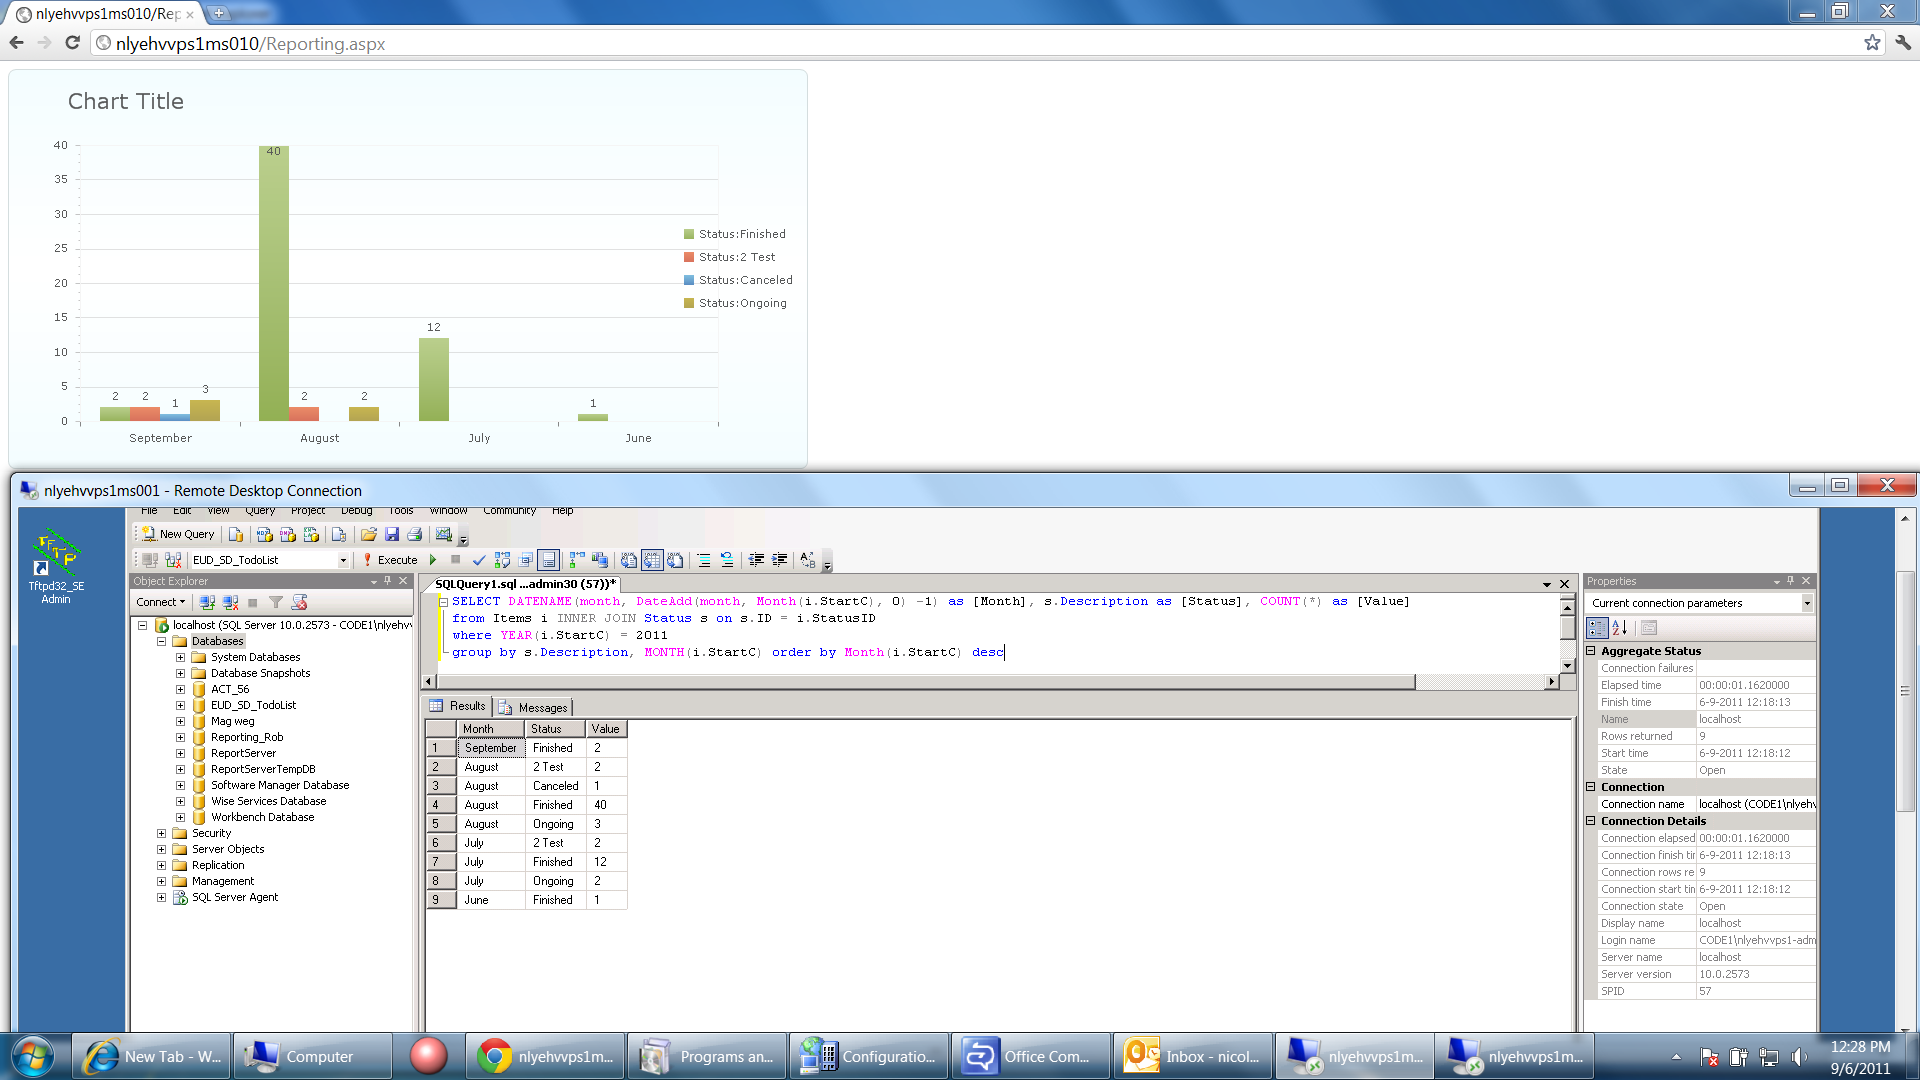The image size is (1920, 1080).
Task: Click the Print icon in toolbar
Action: point(415,535)
